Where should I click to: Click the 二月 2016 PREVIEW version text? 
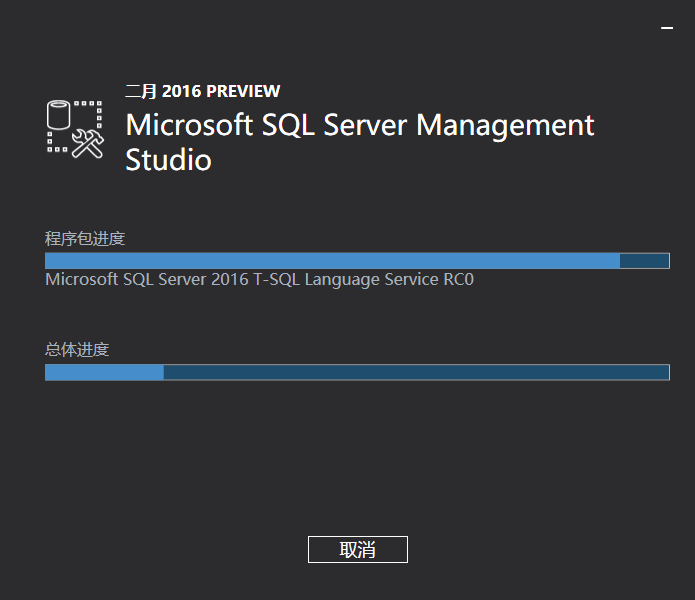point(202,91)
